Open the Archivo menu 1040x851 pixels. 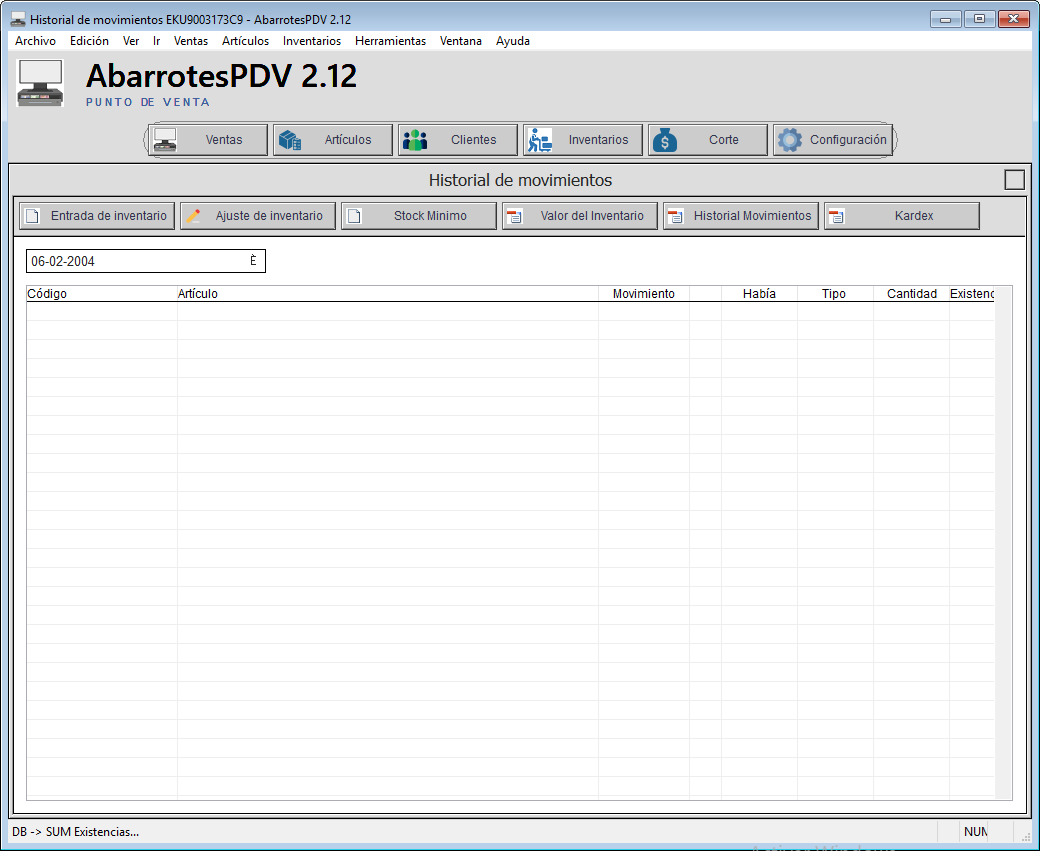35,41
